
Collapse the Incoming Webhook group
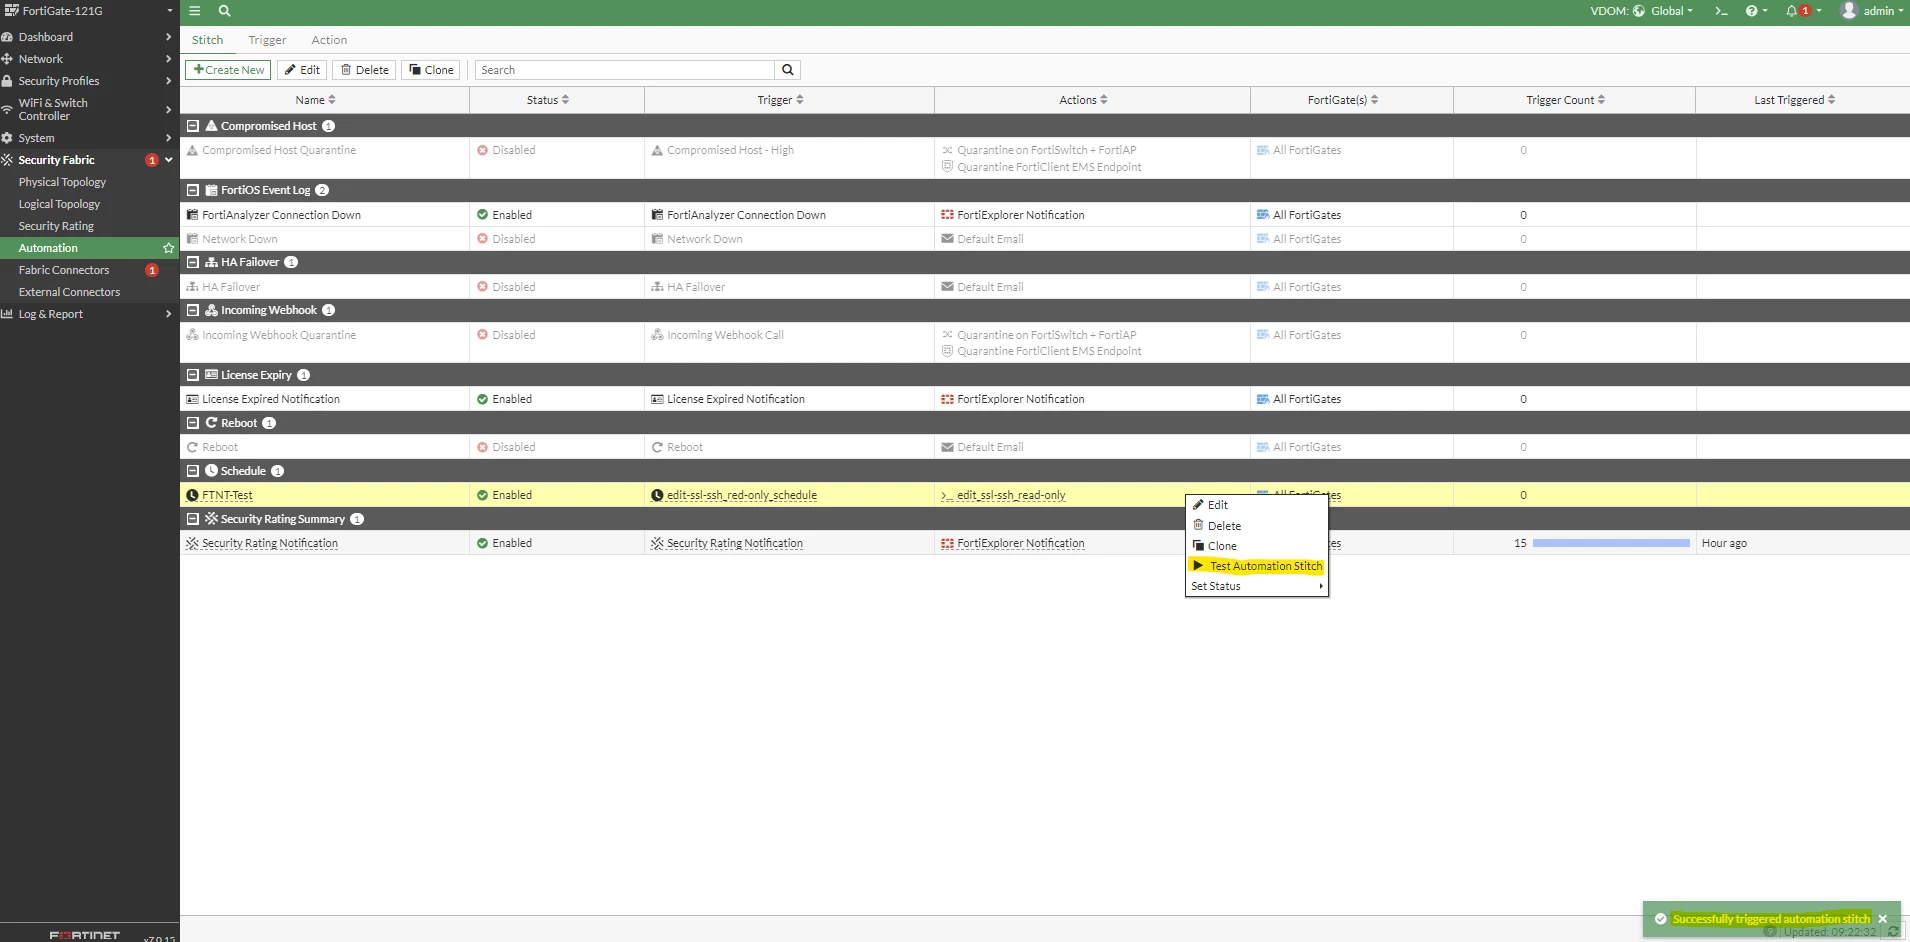[x=193, y=310]
